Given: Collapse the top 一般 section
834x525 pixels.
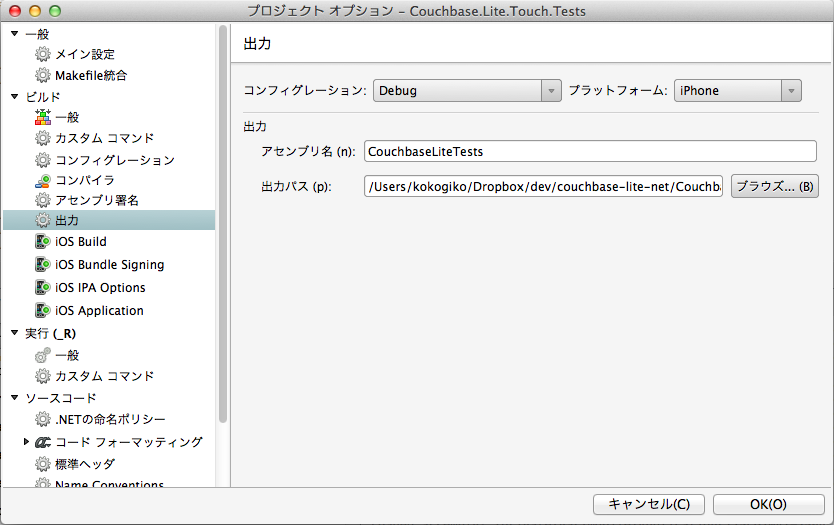Looking at the screenshot, I should point(14,34).
